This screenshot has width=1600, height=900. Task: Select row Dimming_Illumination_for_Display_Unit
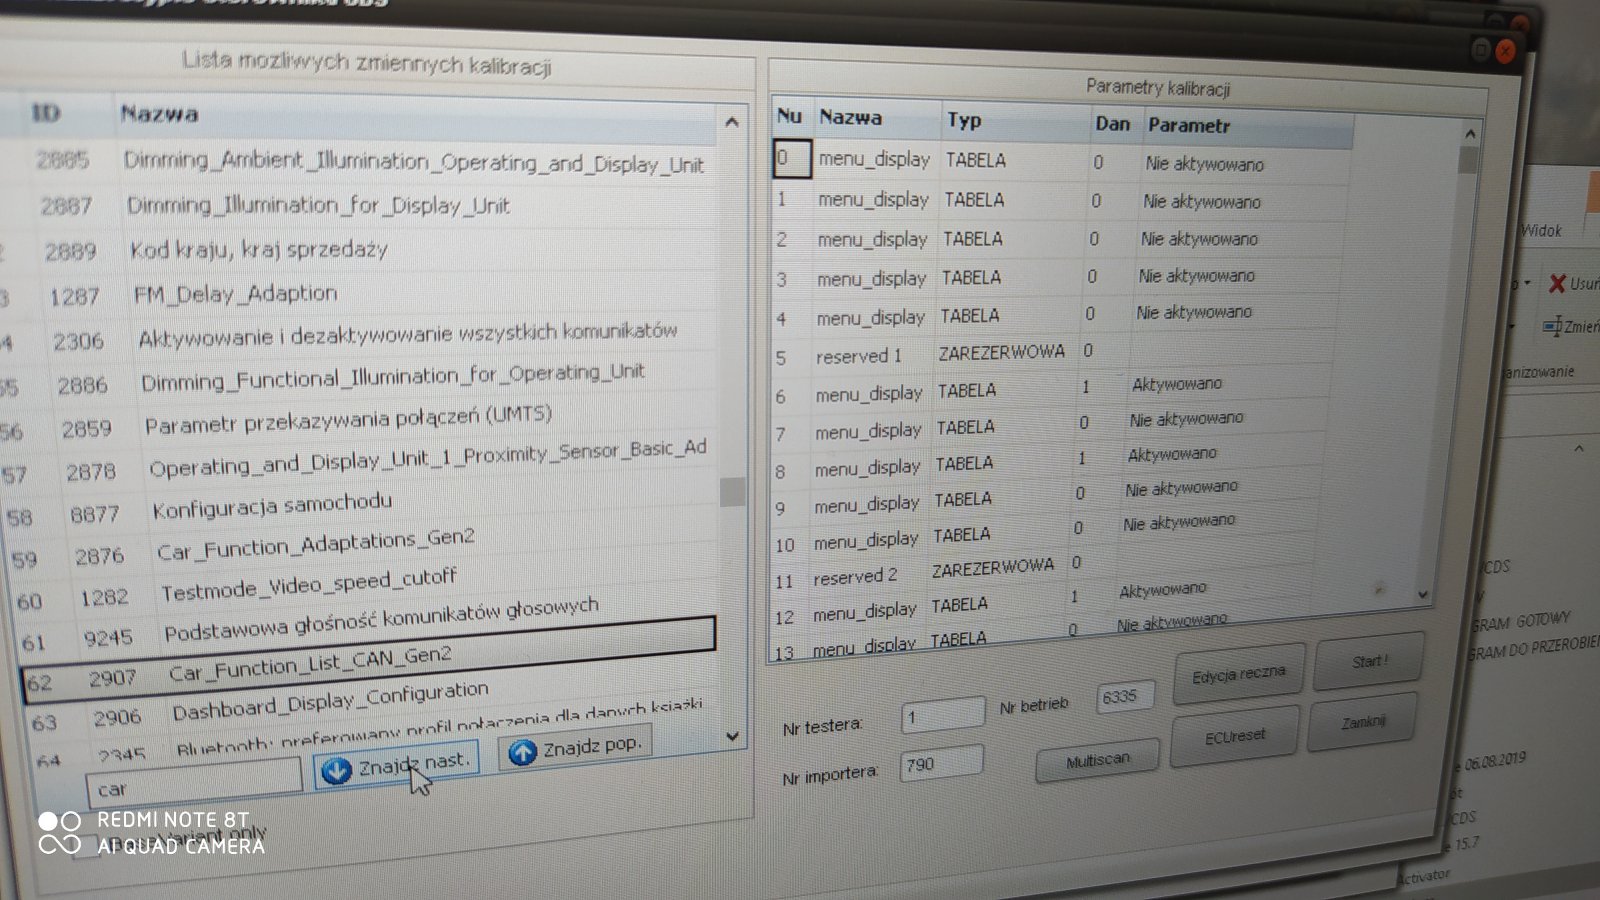click(318, 205)
